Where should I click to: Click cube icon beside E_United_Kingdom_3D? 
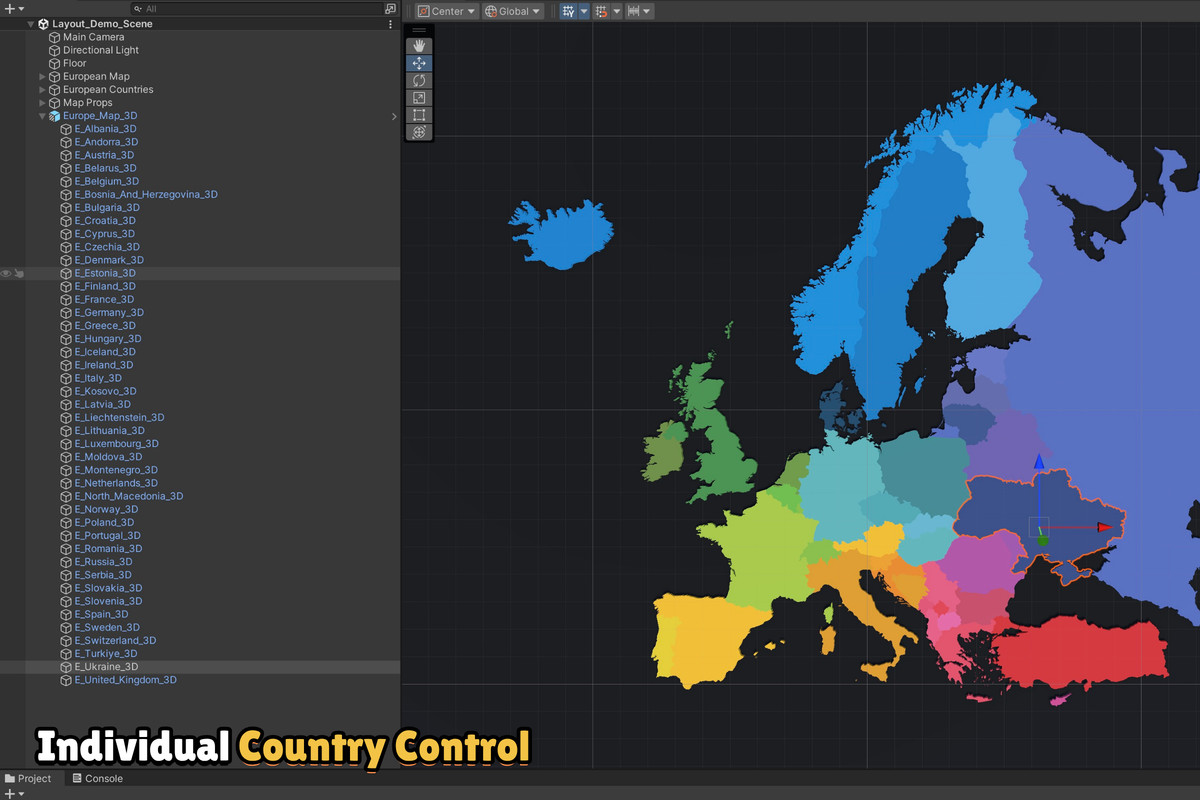coord(66,680)
